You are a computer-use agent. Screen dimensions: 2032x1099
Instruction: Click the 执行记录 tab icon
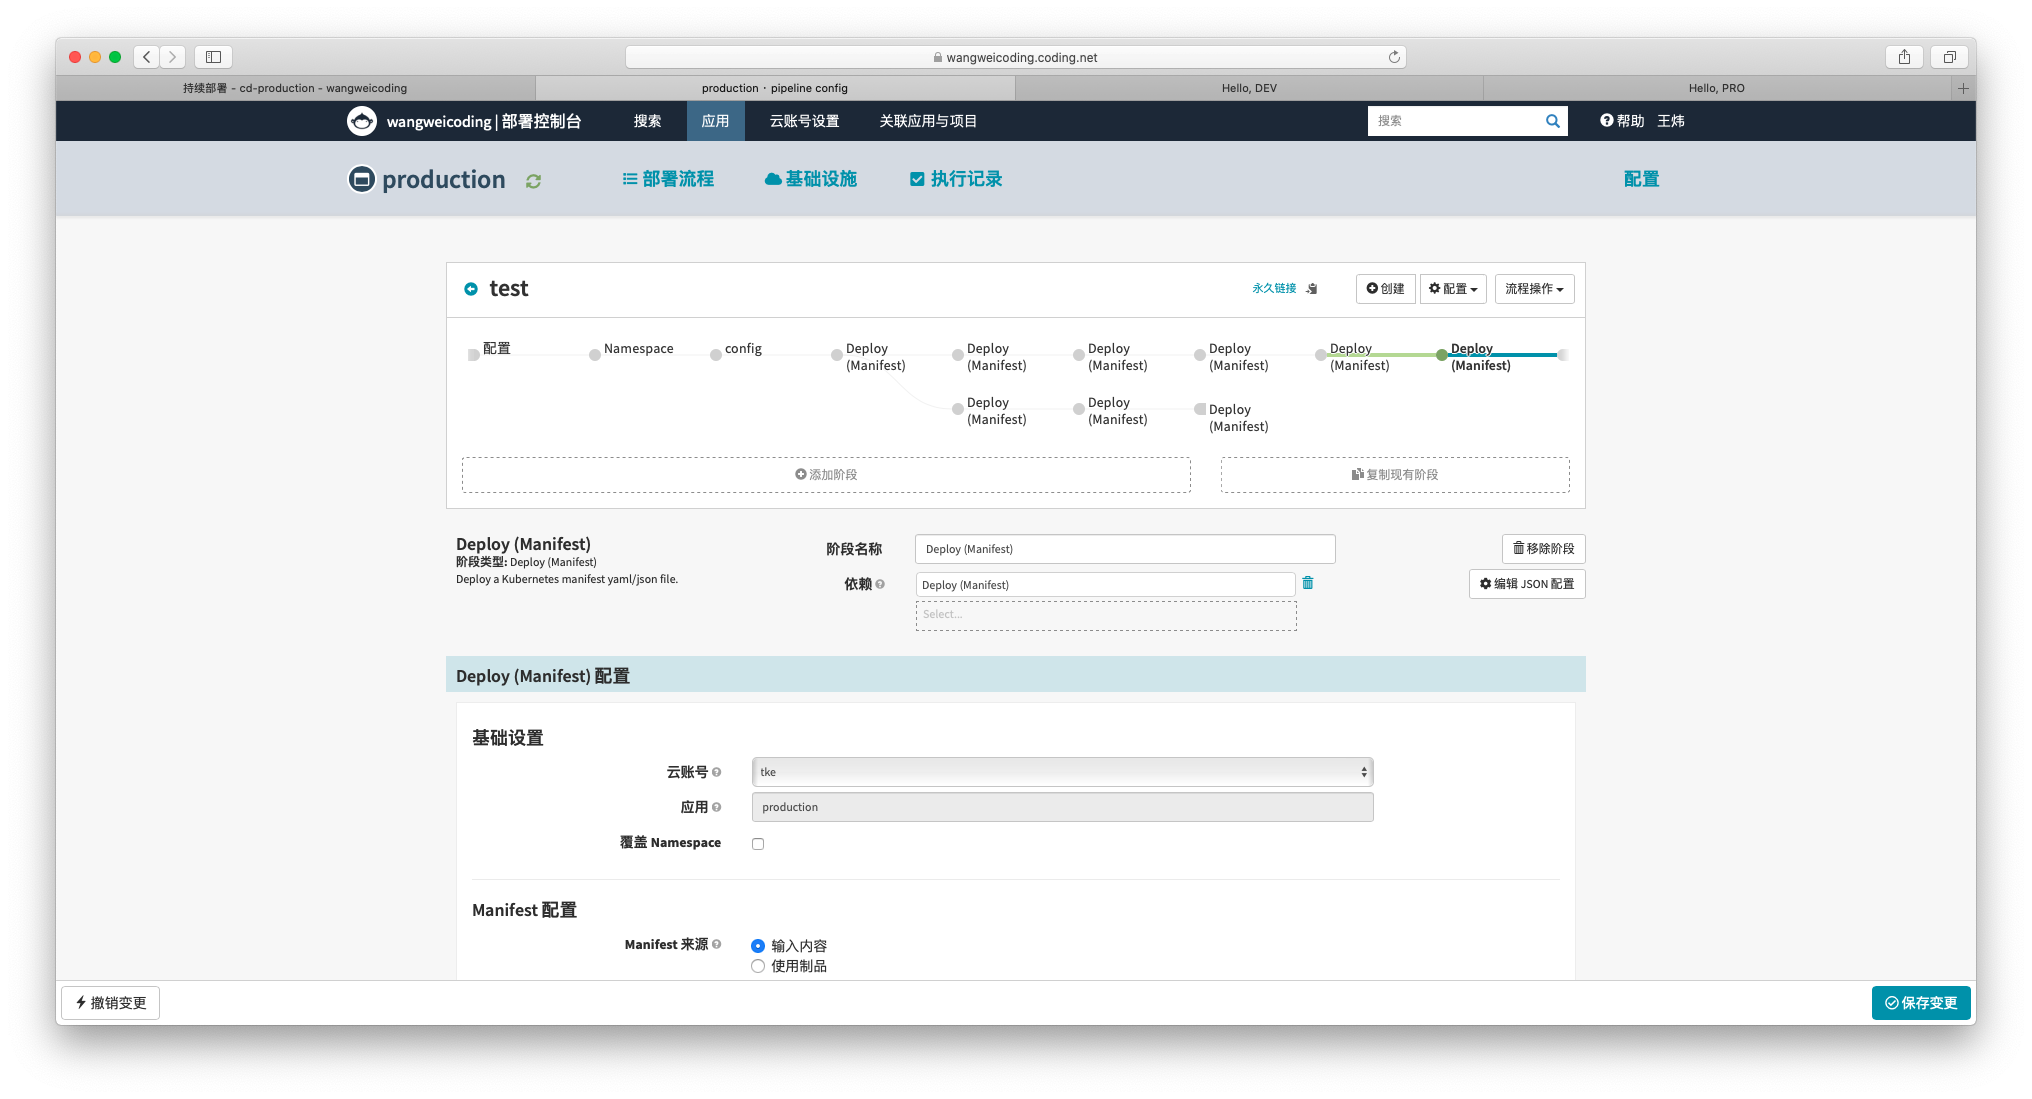click(912, 179)
